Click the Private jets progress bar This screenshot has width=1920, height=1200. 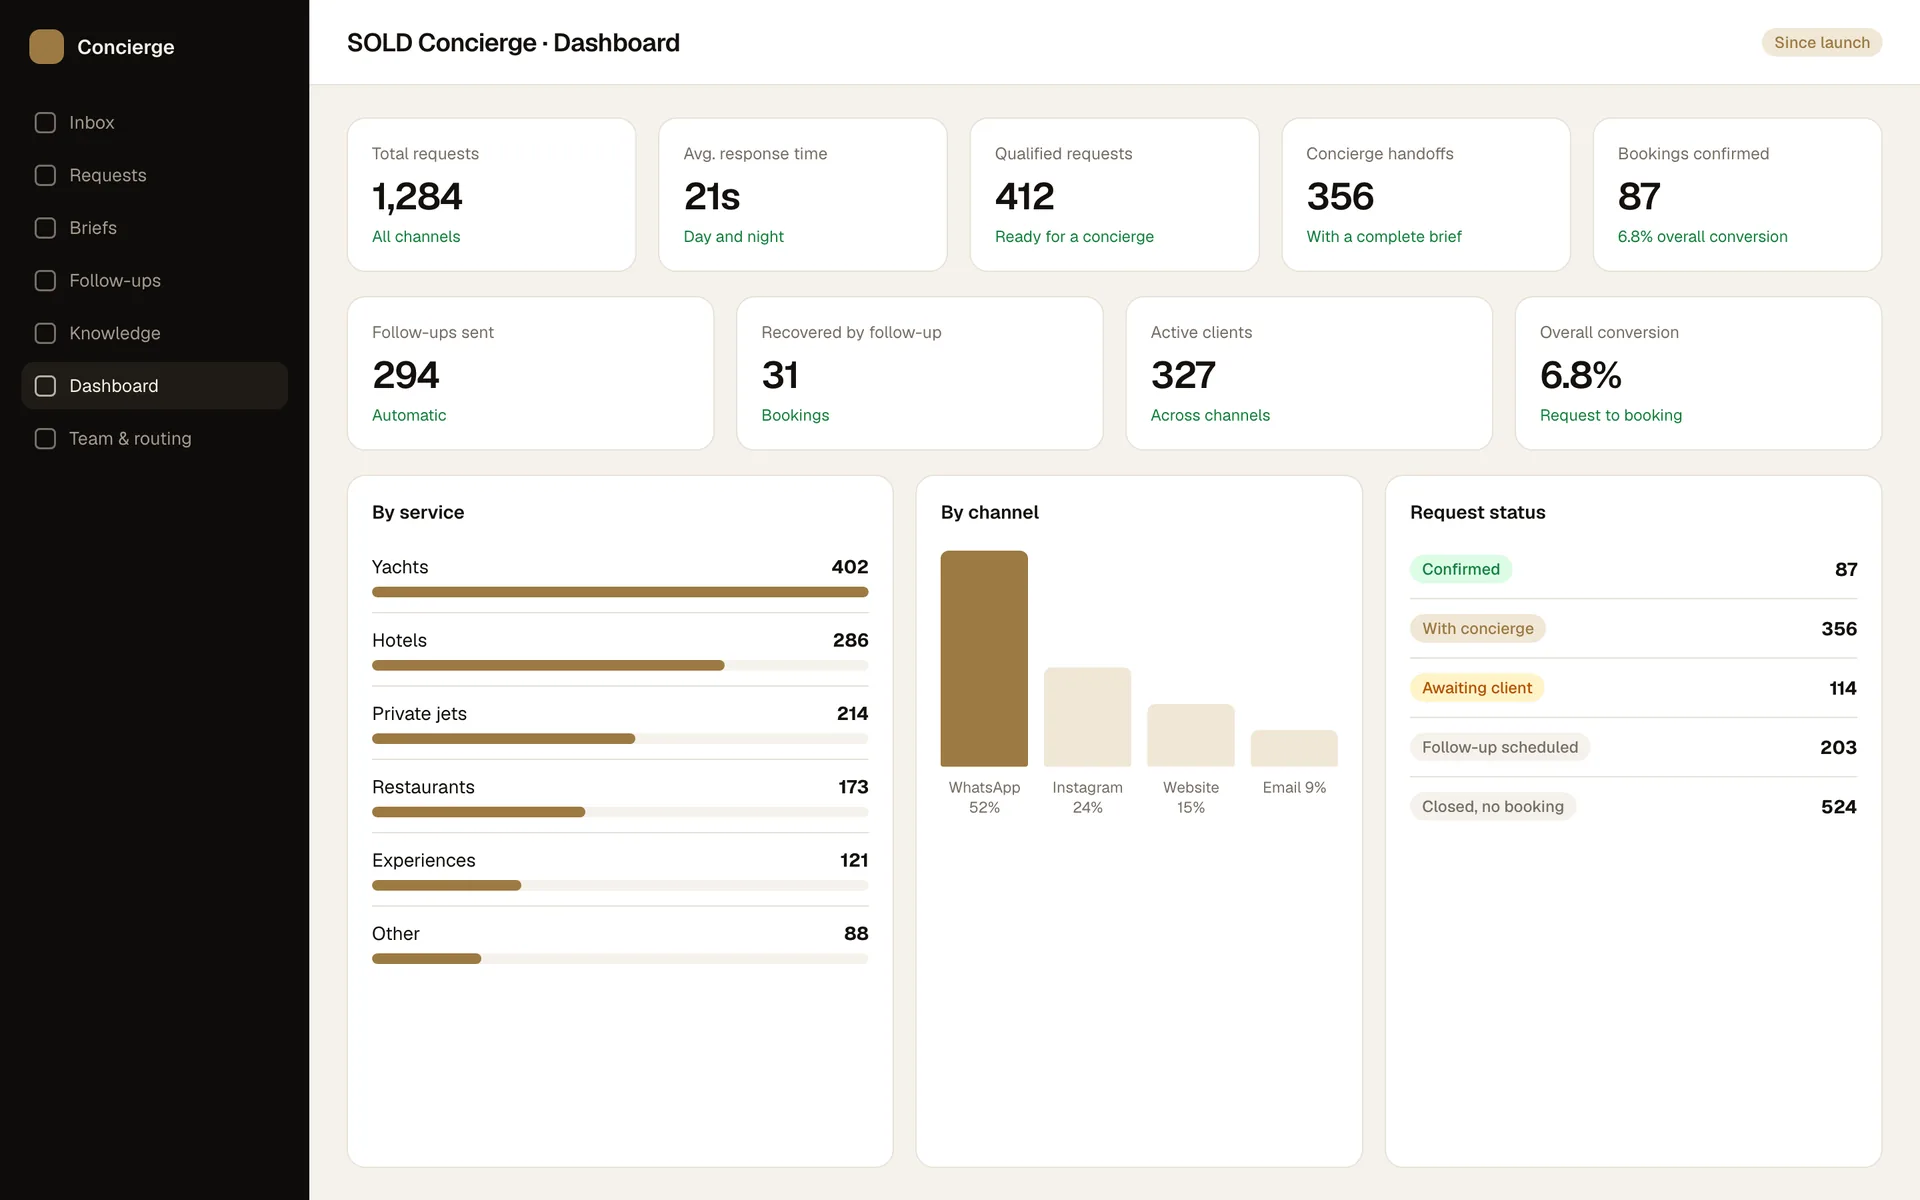click(620, 739)
